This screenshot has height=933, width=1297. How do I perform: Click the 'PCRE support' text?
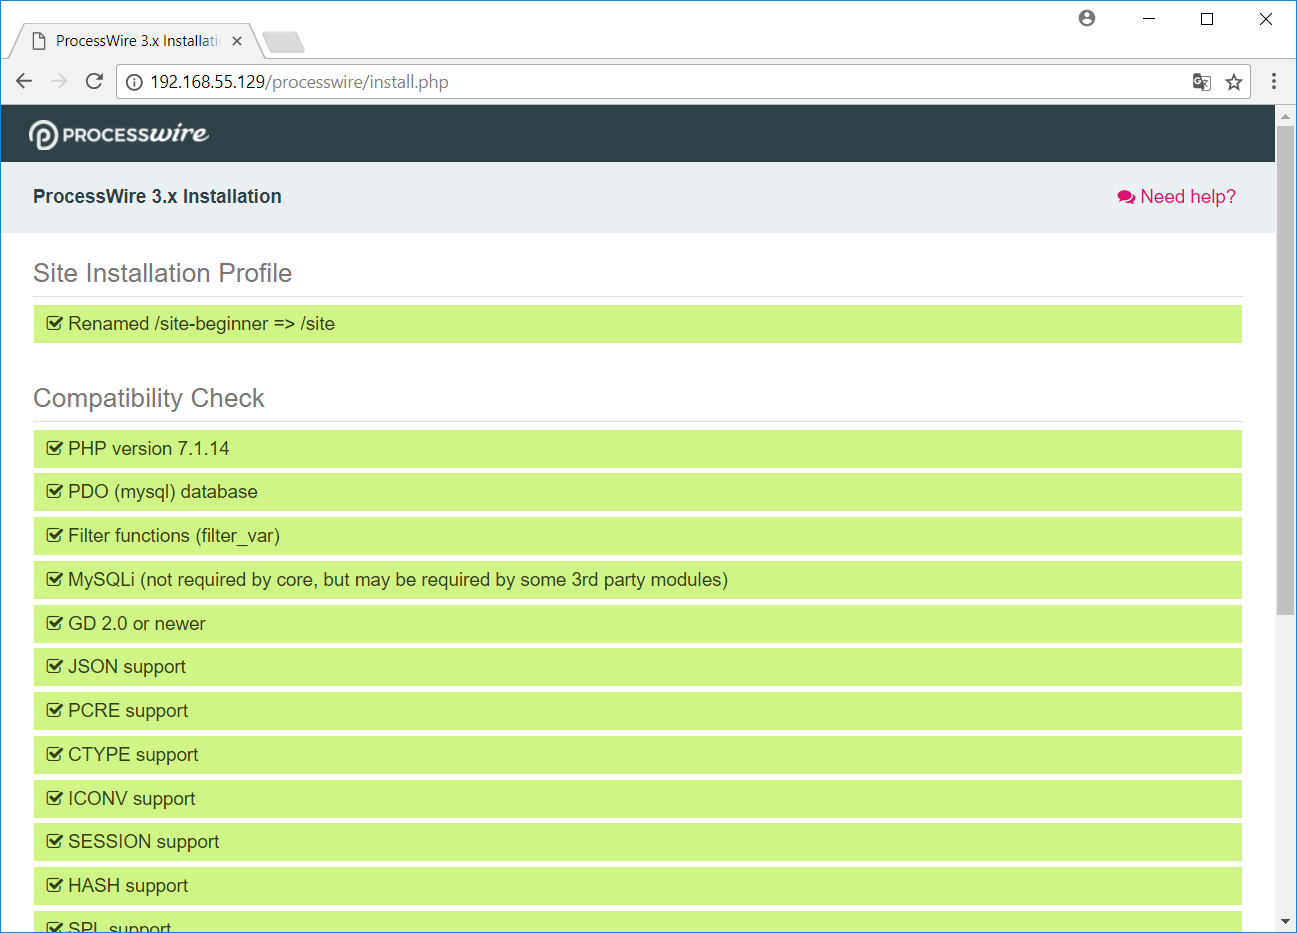coord(128,711)
